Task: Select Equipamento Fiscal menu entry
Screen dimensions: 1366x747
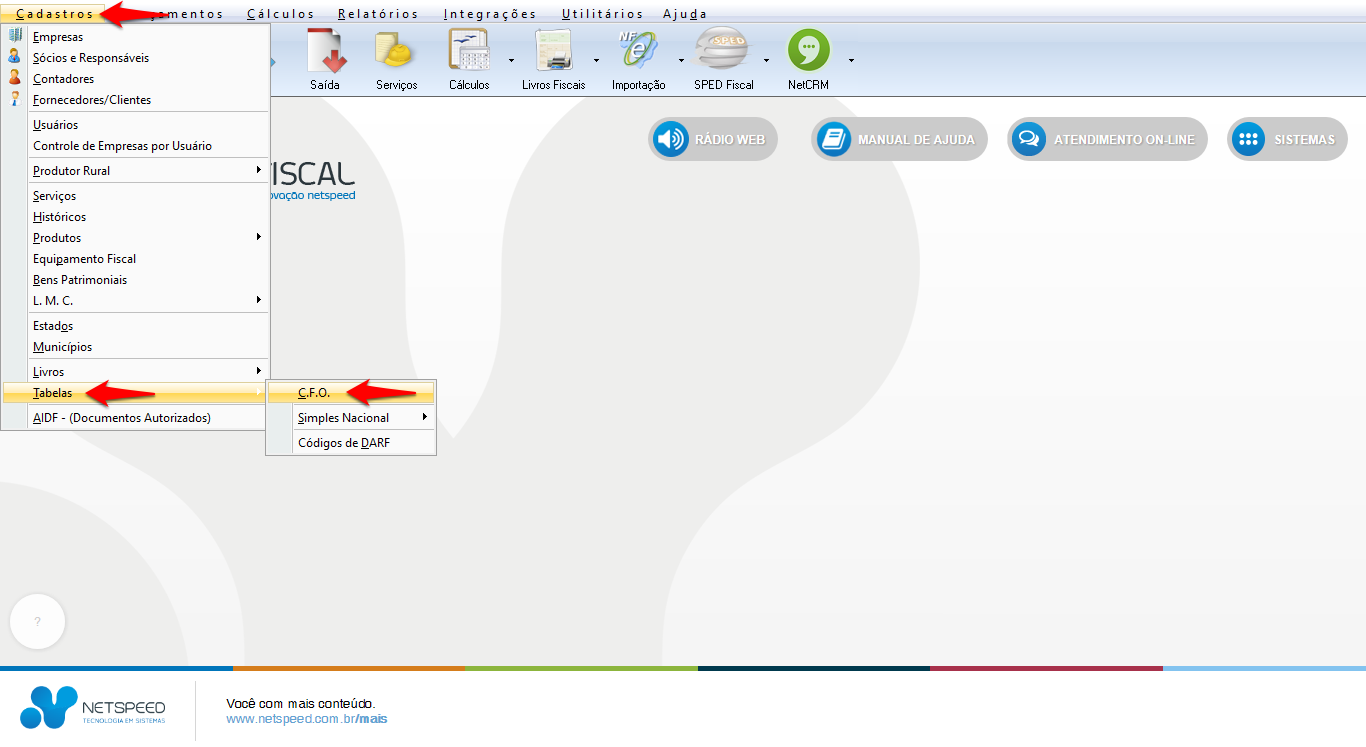Action: [x=136, y=258]
